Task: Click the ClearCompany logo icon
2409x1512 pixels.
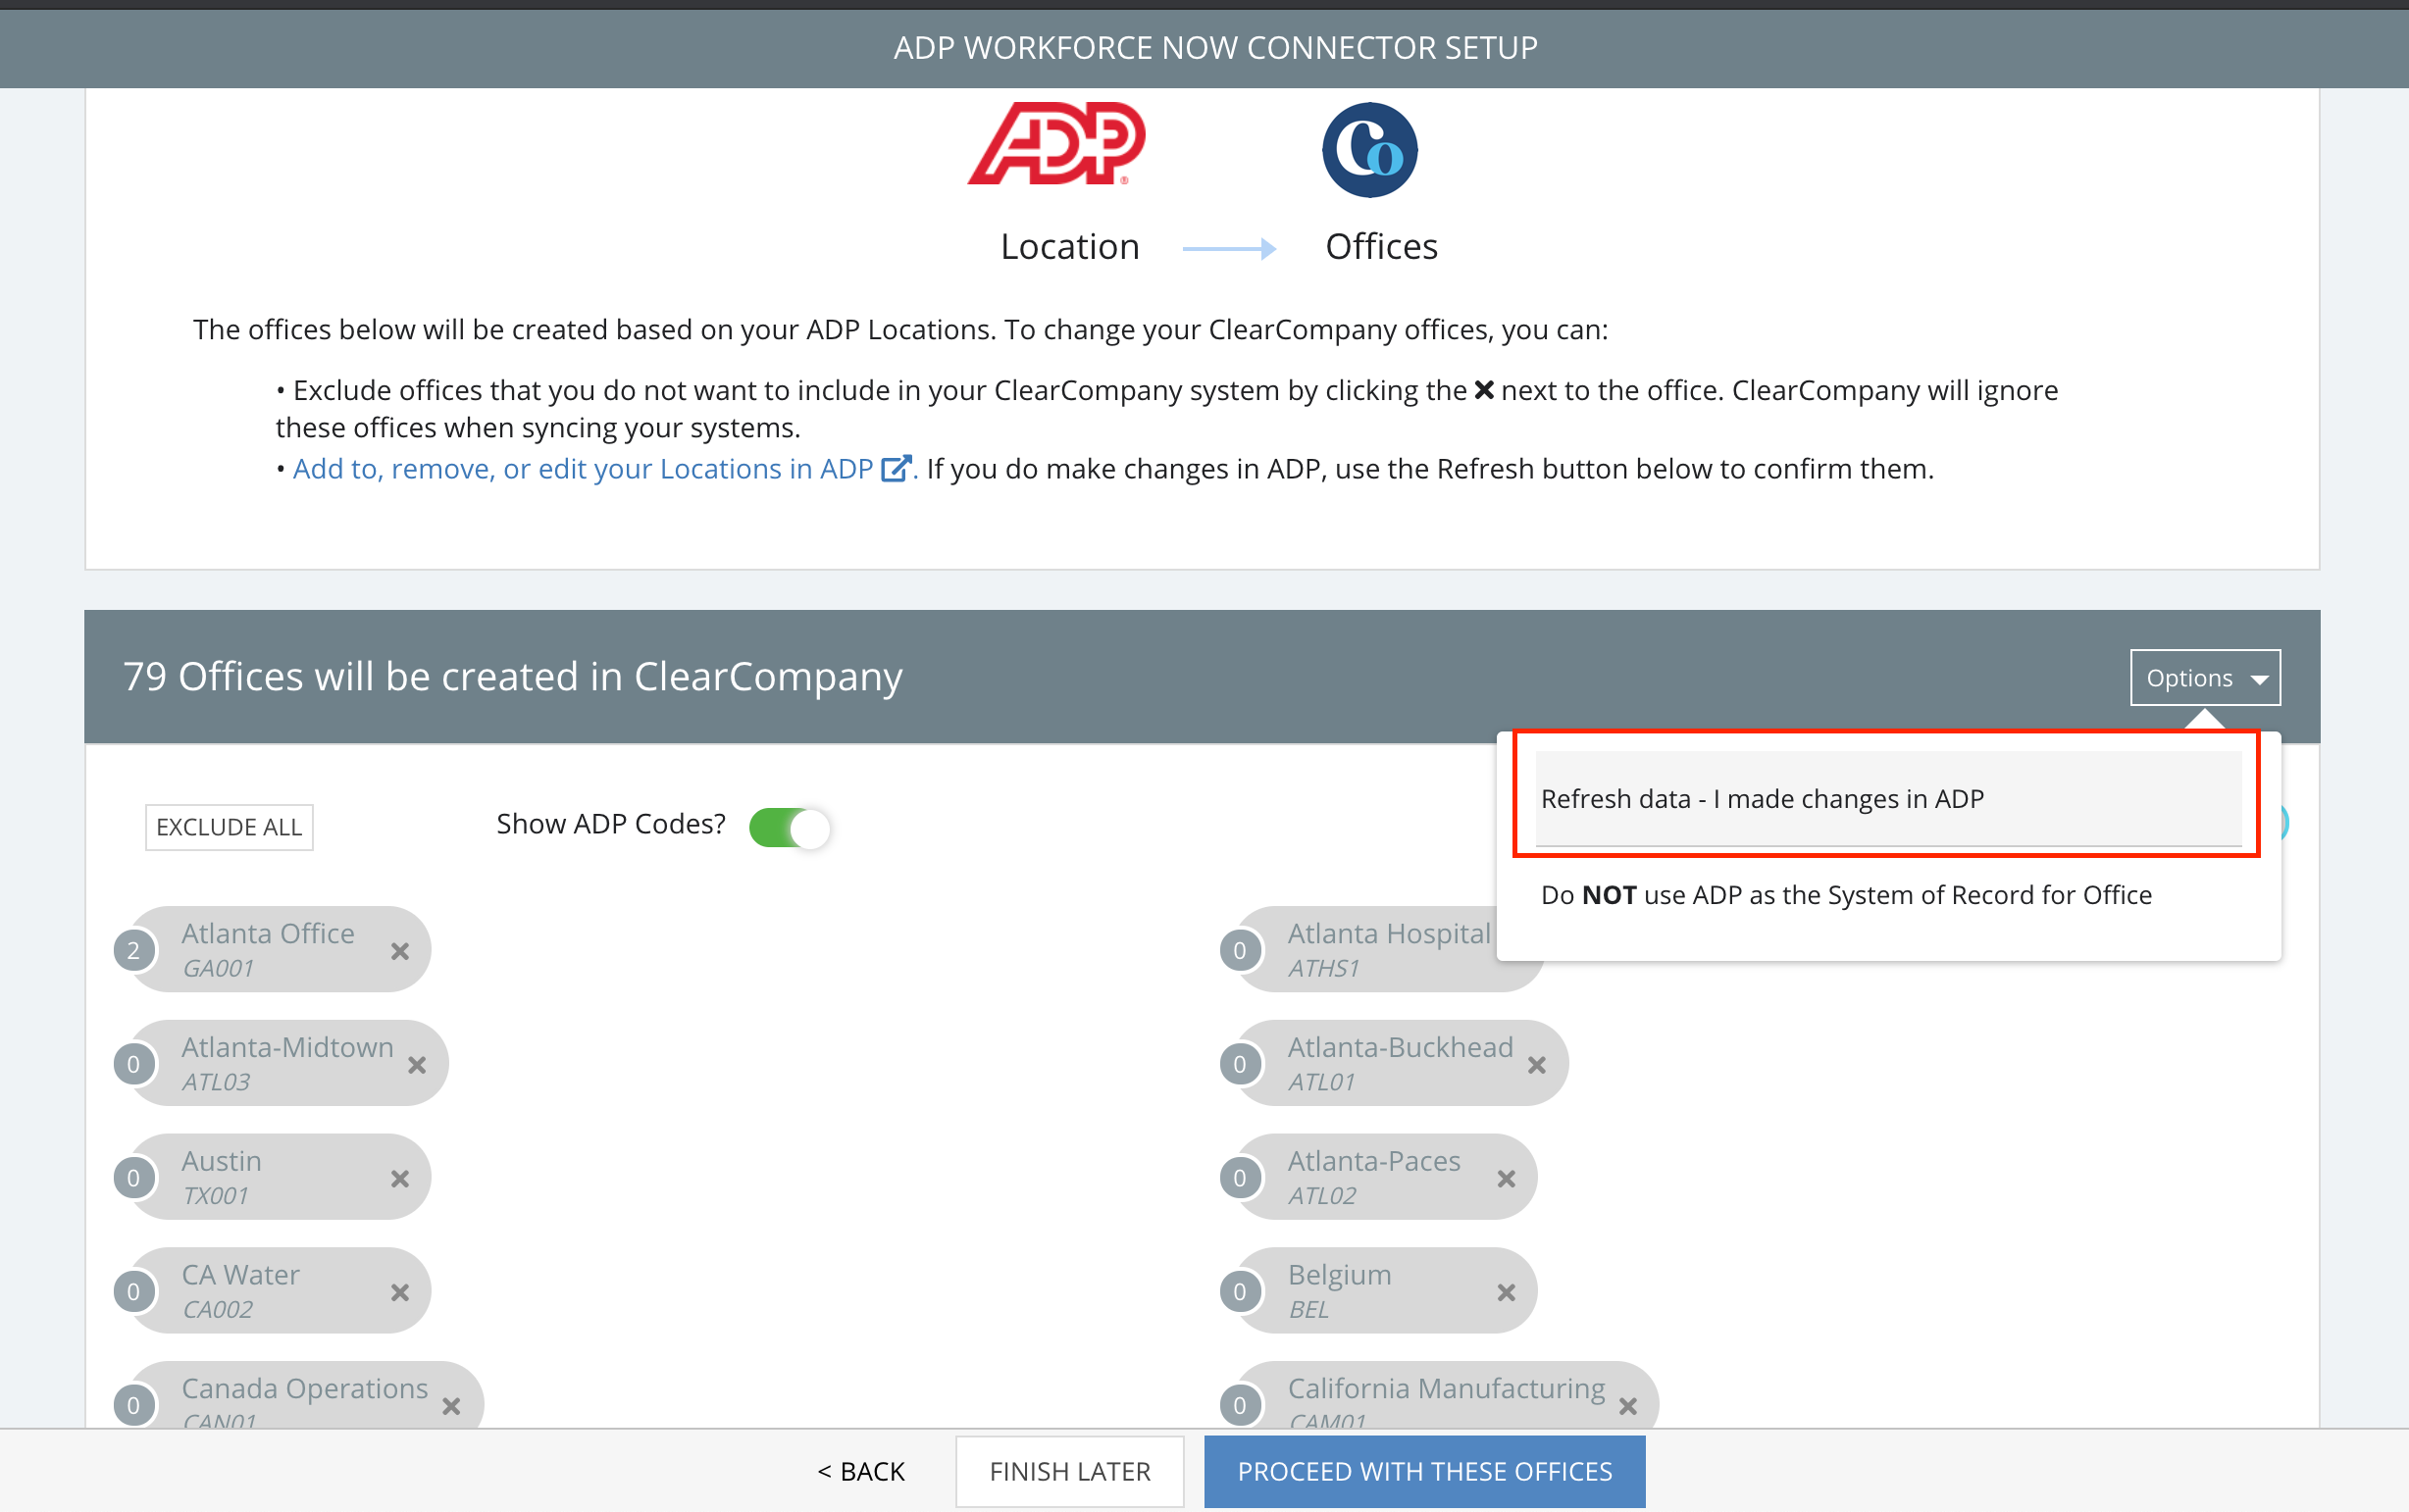Action: (1370, 150)
